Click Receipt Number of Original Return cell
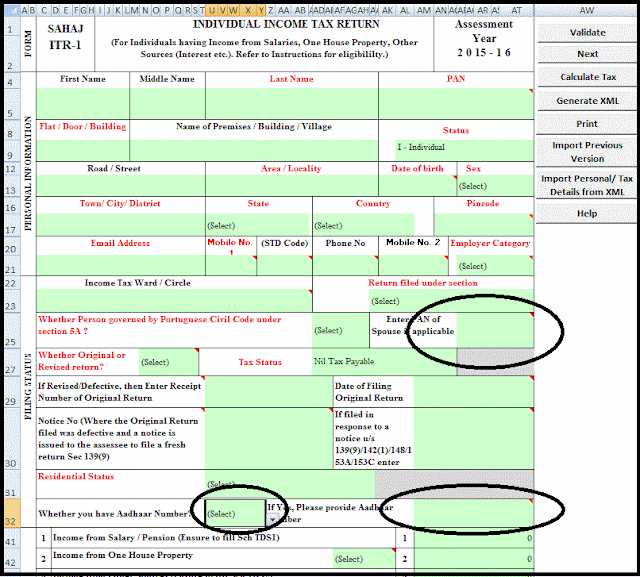This screenshot has height=577, width=640. [x=269, y=392]
